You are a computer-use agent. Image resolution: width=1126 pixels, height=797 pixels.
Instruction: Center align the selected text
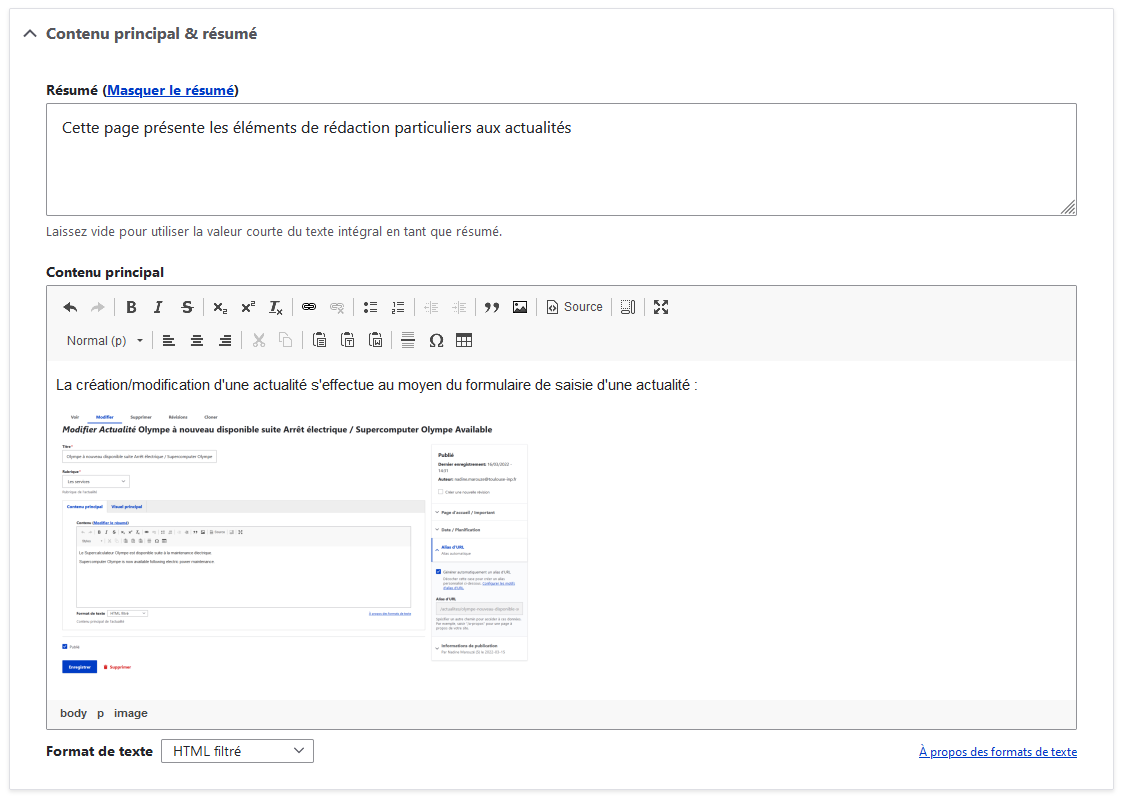196,340
